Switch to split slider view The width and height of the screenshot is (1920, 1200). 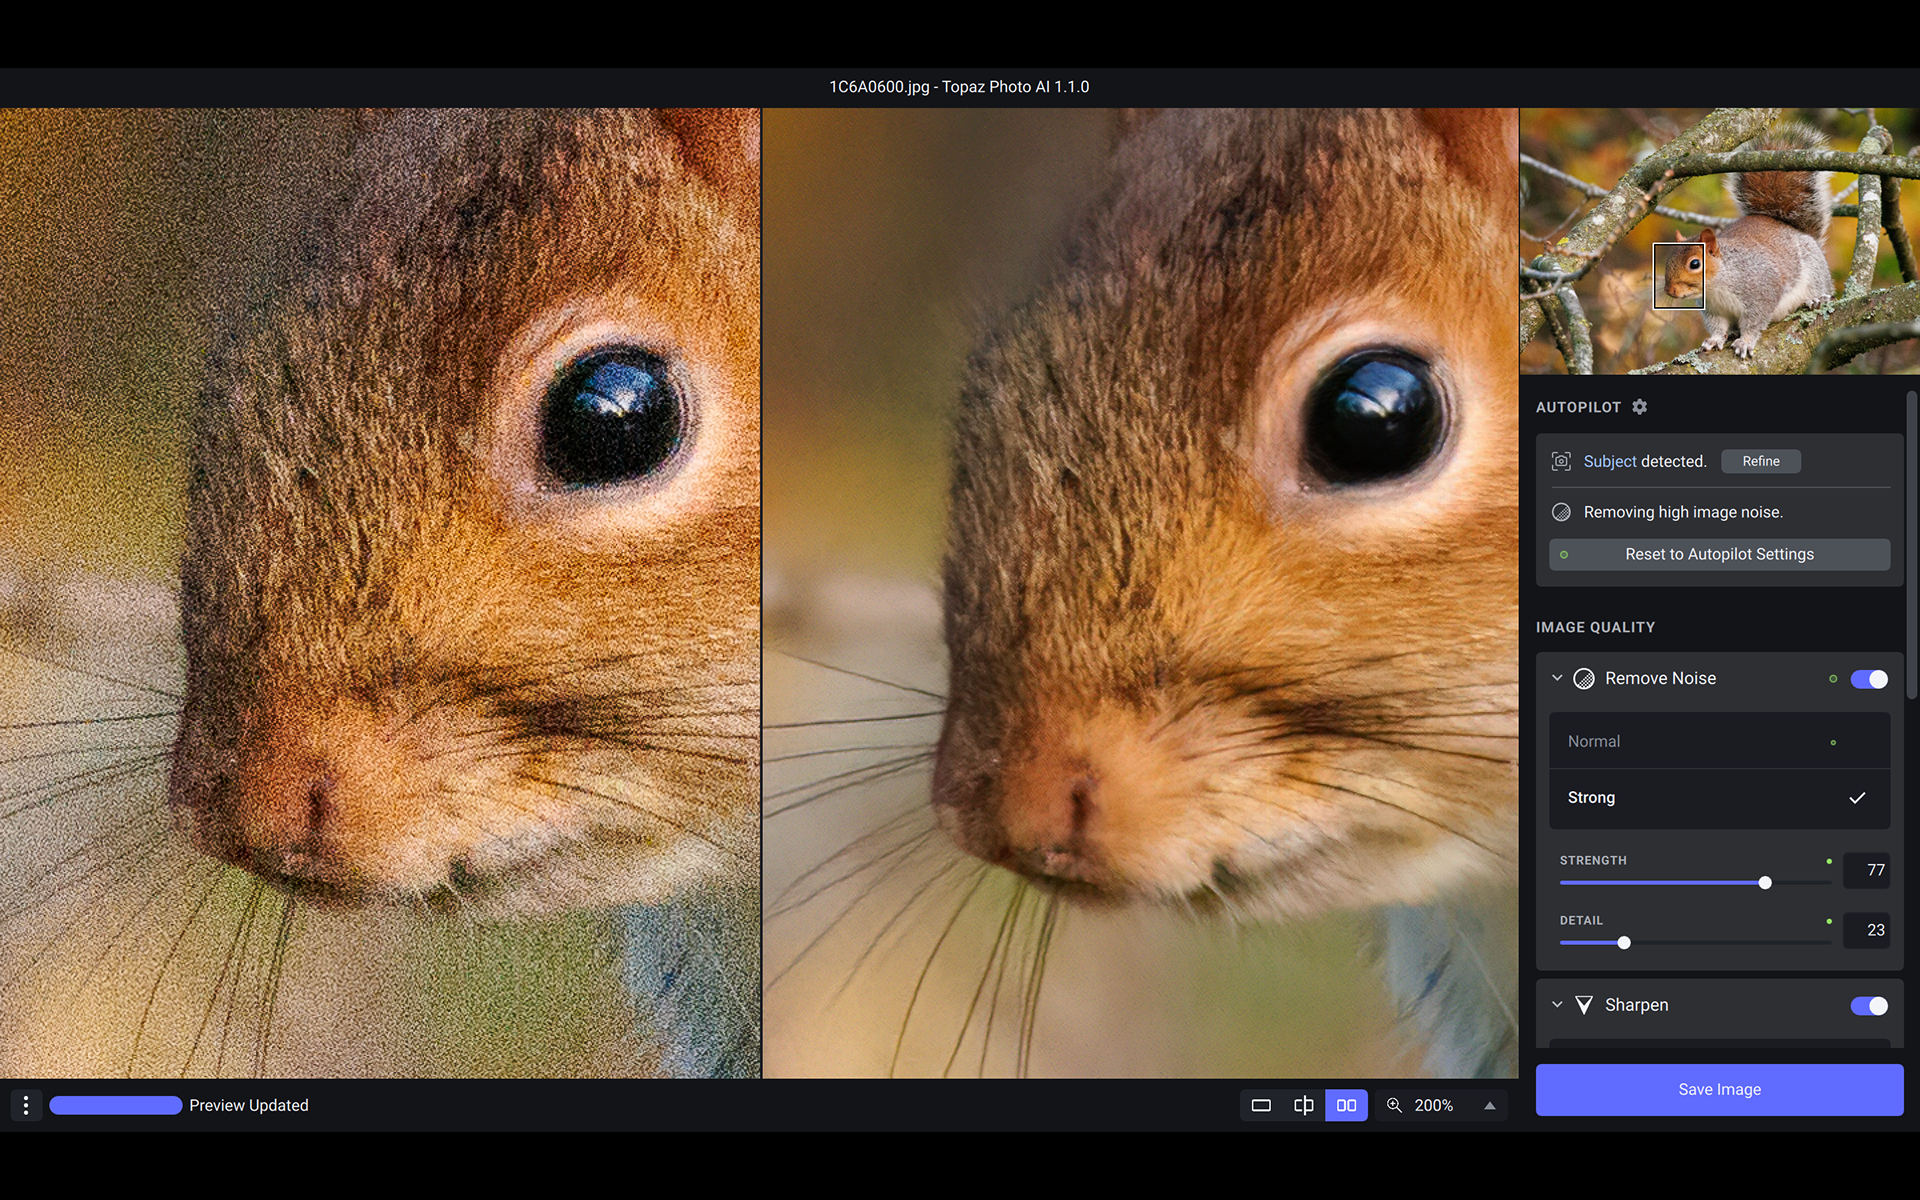(x=1304, y=1105)
